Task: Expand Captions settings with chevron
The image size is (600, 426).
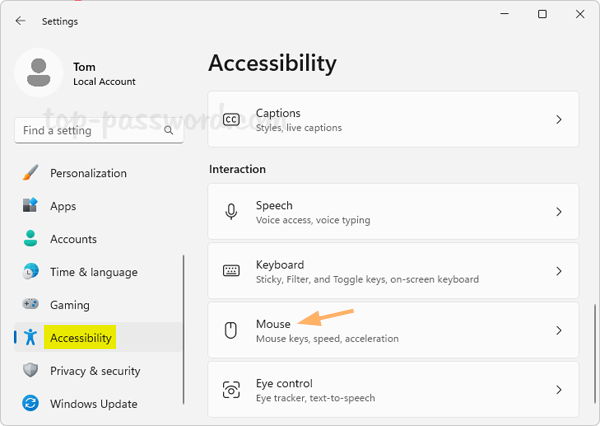Action: click(x=558, y=120)
